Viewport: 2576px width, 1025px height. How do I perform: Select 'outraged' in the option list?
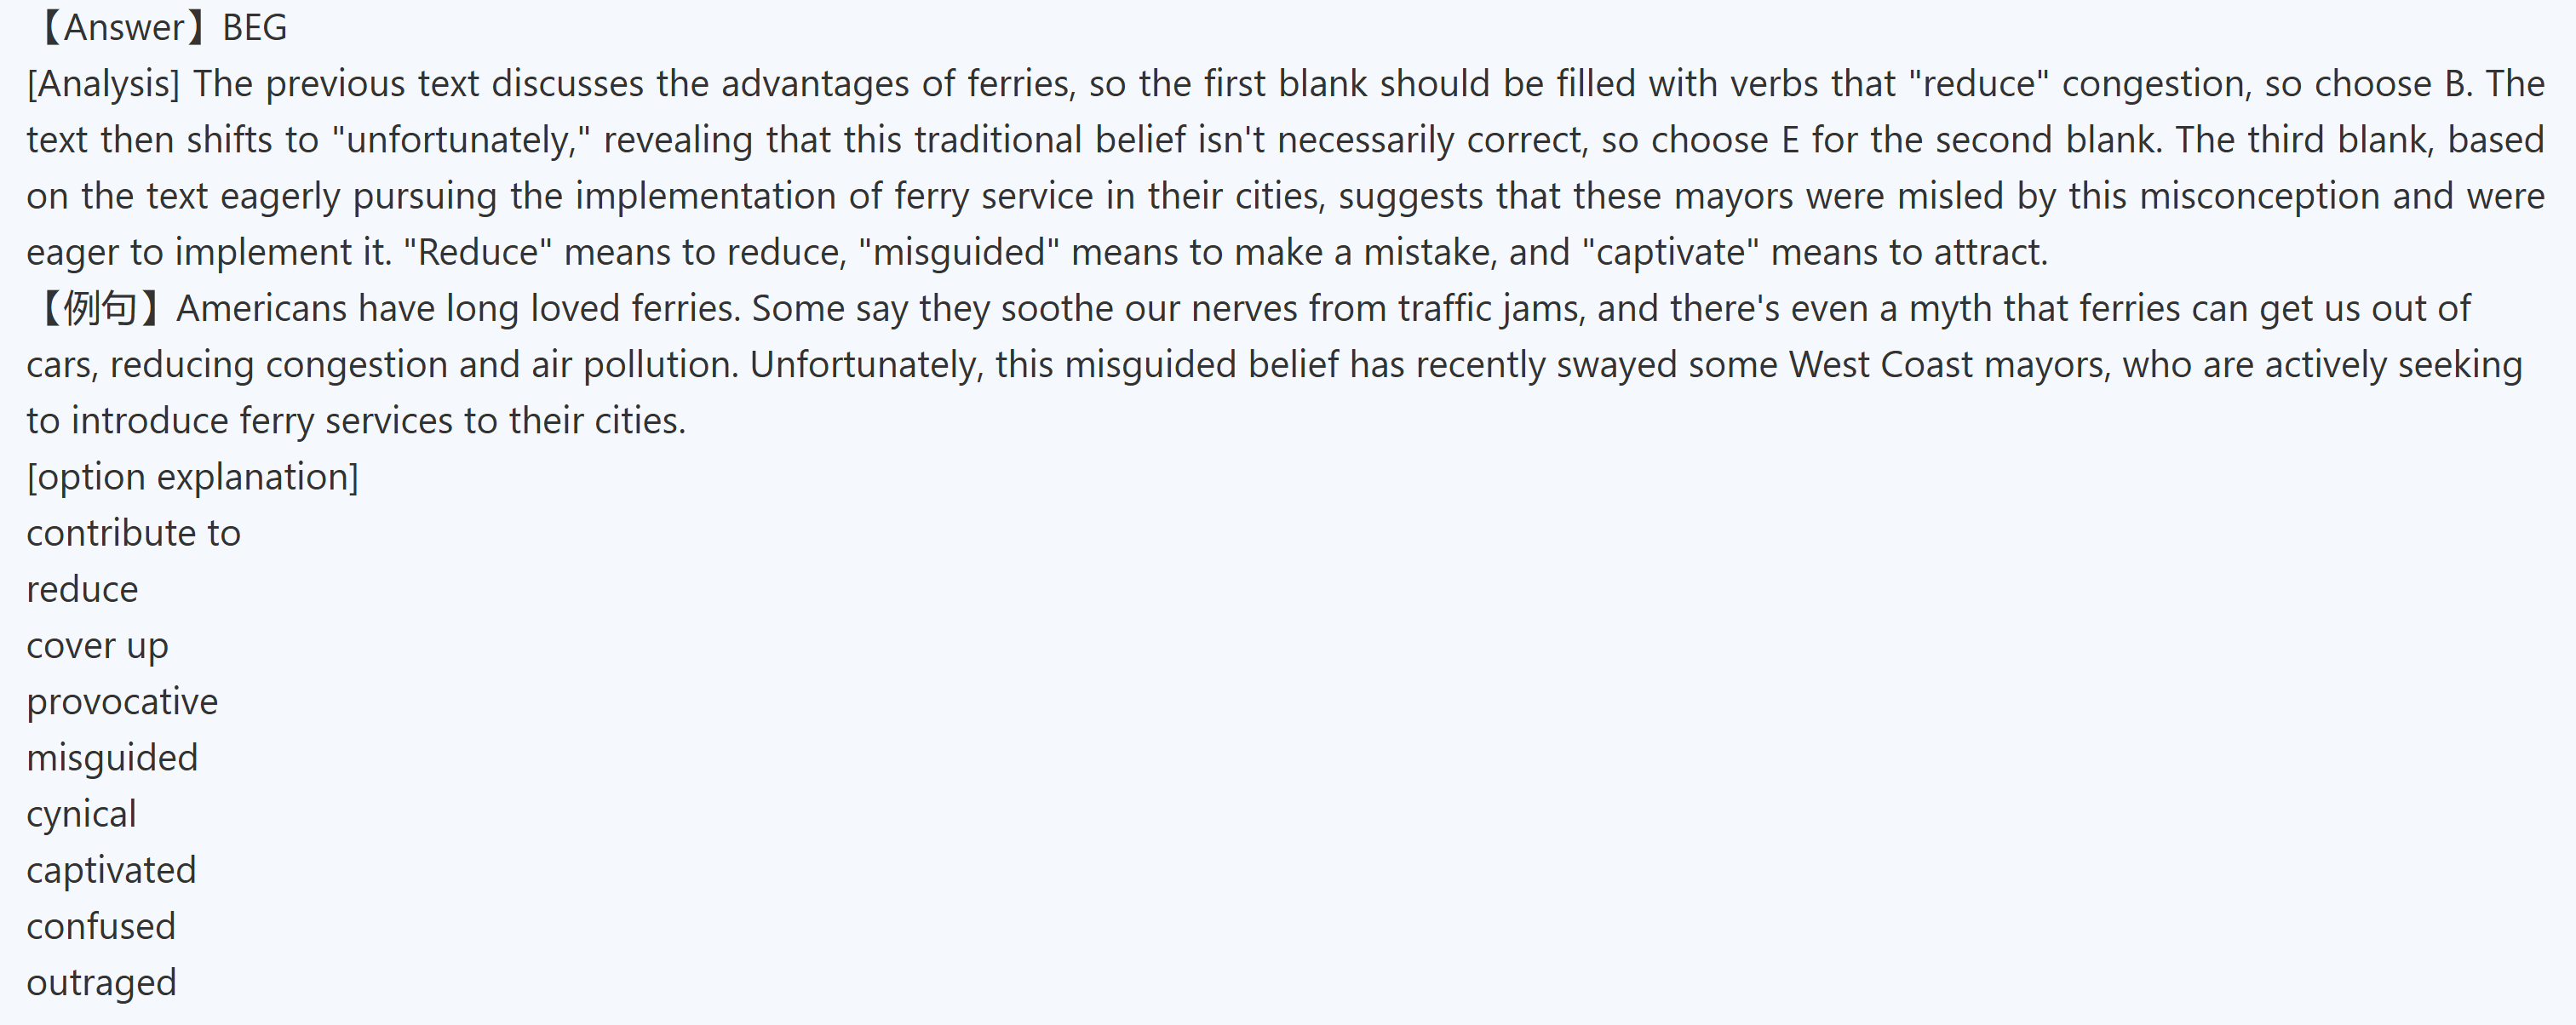coord(101,982)
